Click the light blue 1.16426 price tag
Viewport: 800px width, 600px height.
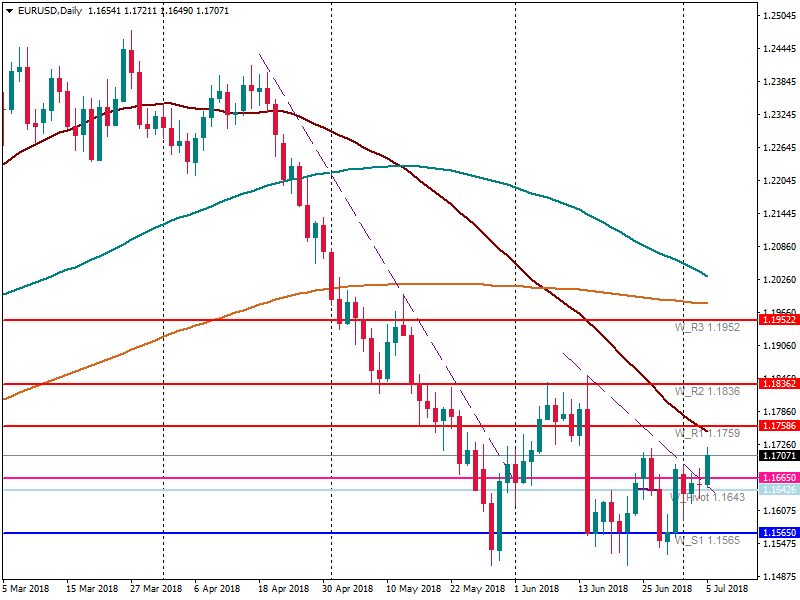tap(779, 490)
